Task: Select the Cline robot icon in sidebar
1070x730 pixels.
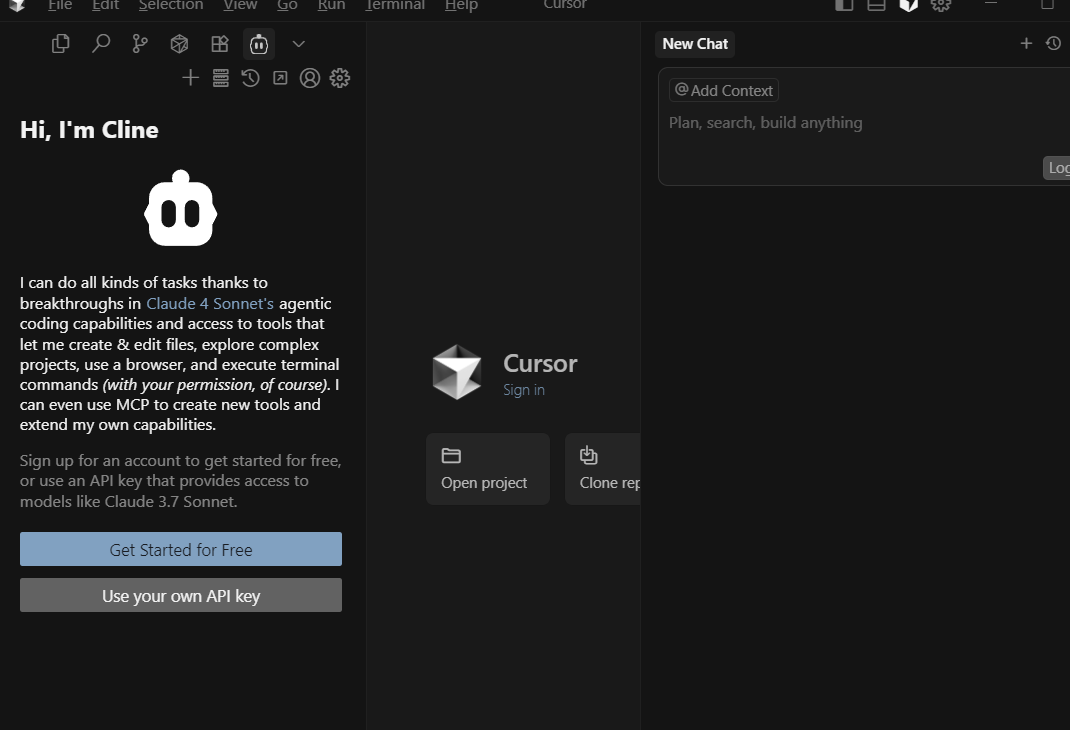Action: click(259, 44)
